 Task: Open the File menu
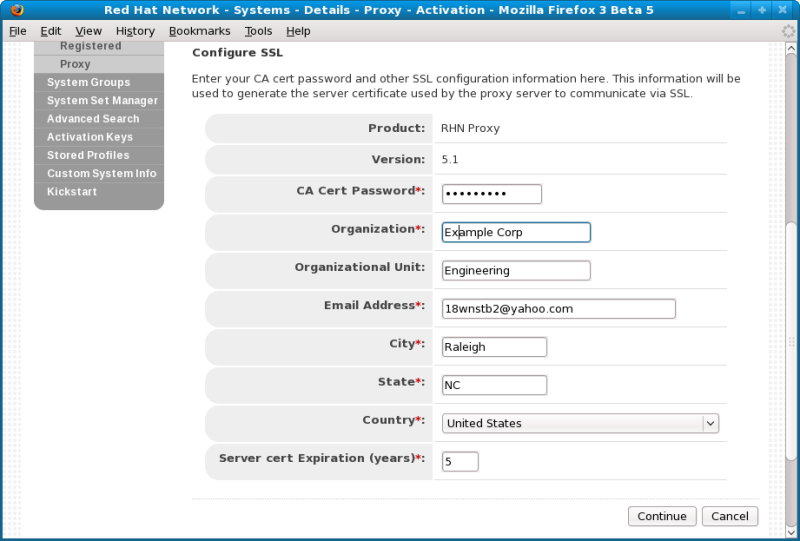coord(17,31)
